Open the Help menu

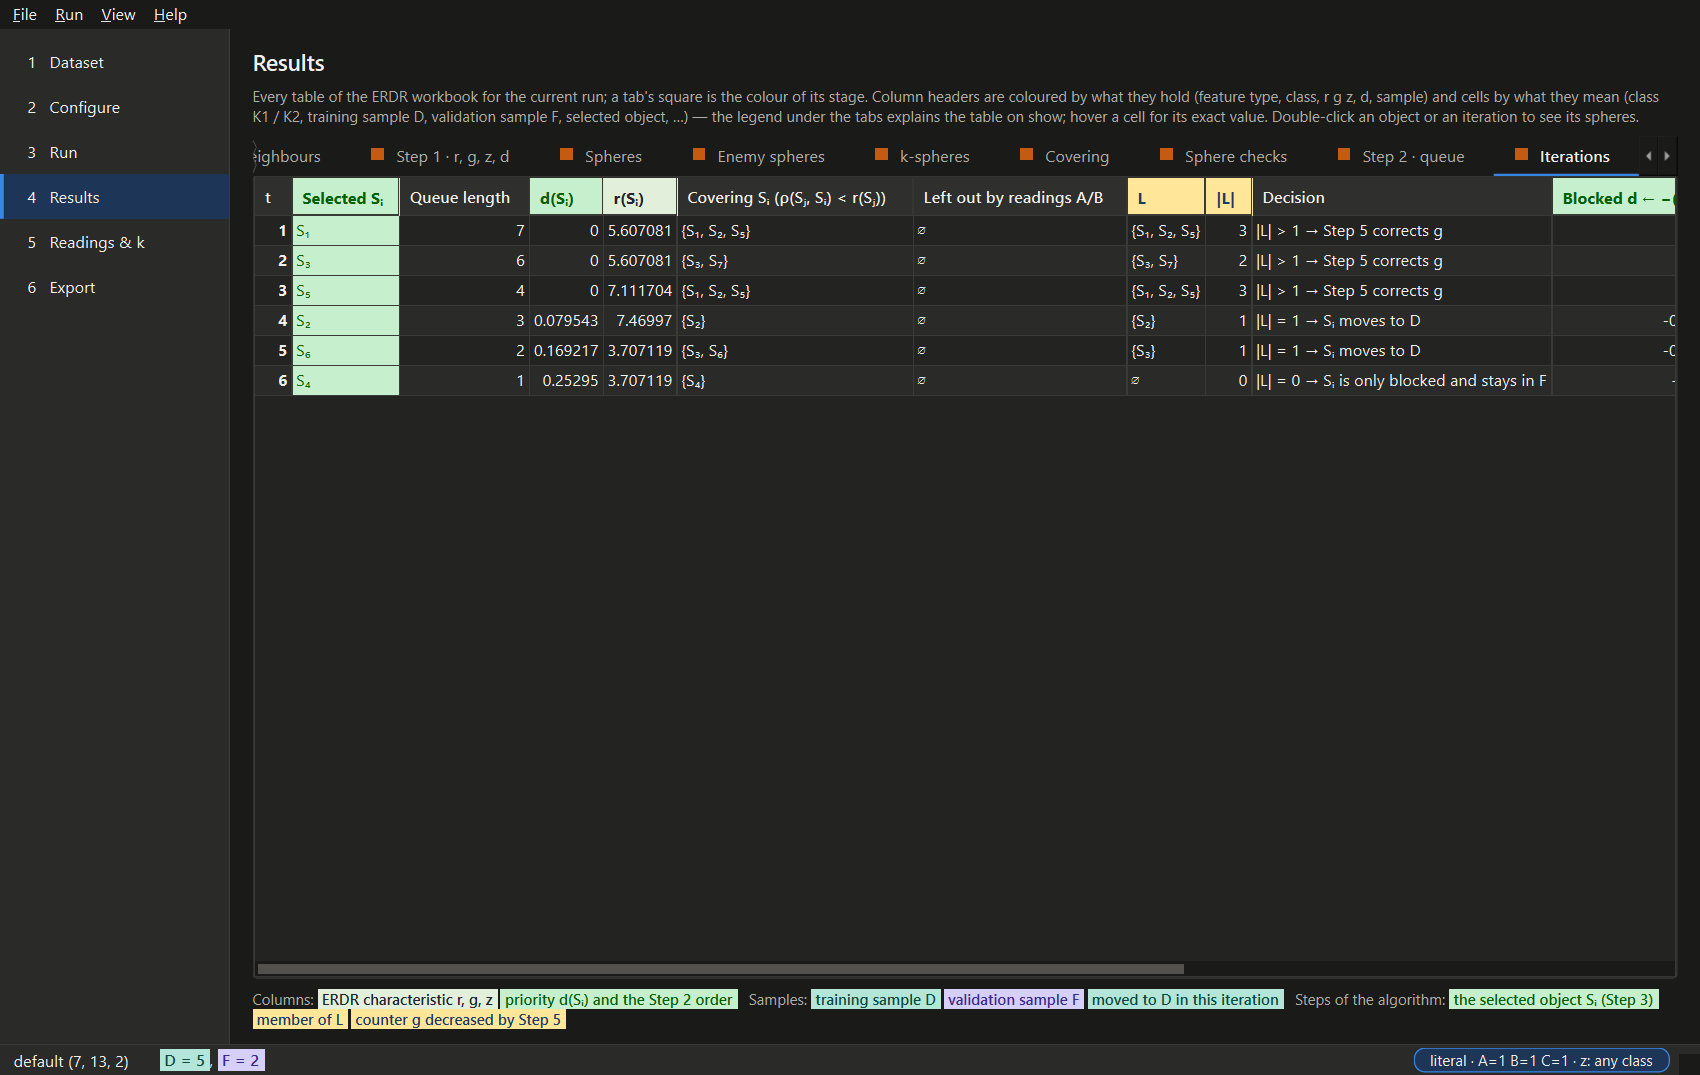pos(170,14)
